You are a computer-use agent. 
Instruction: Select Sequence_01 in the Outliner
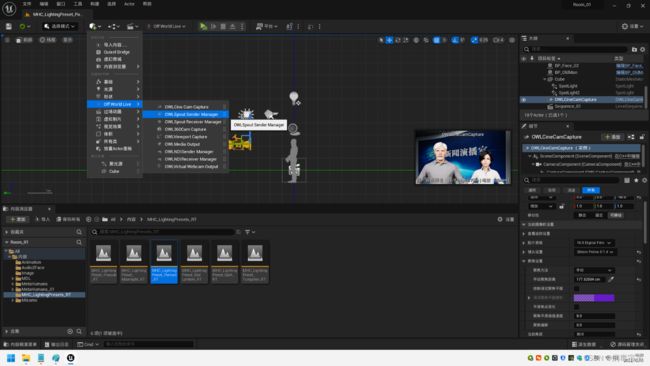point(568,107)
